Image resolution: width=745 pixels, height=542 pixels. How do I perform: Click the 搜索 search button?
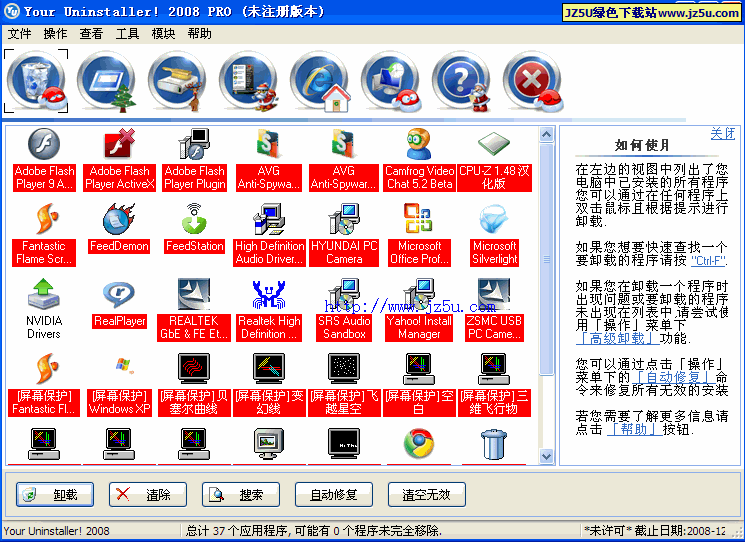click(x=241, y=494)
